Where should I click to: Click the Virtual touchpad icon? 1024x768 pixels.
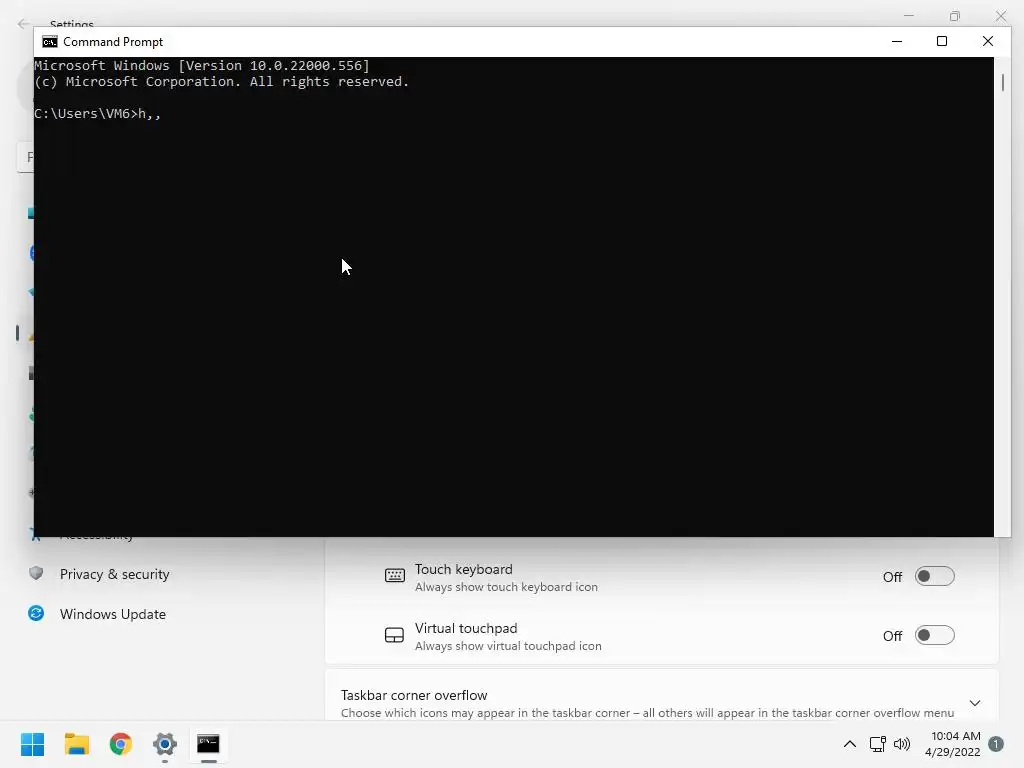click(x=394, y=635)
